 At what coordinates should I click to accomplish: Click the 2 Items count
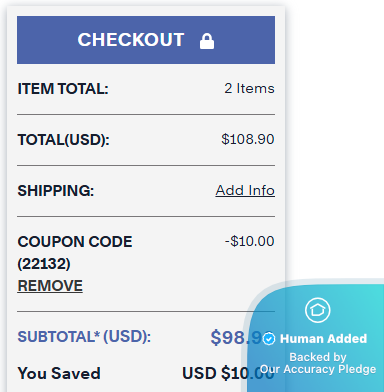pyautogui.click(x=249, y=88)
